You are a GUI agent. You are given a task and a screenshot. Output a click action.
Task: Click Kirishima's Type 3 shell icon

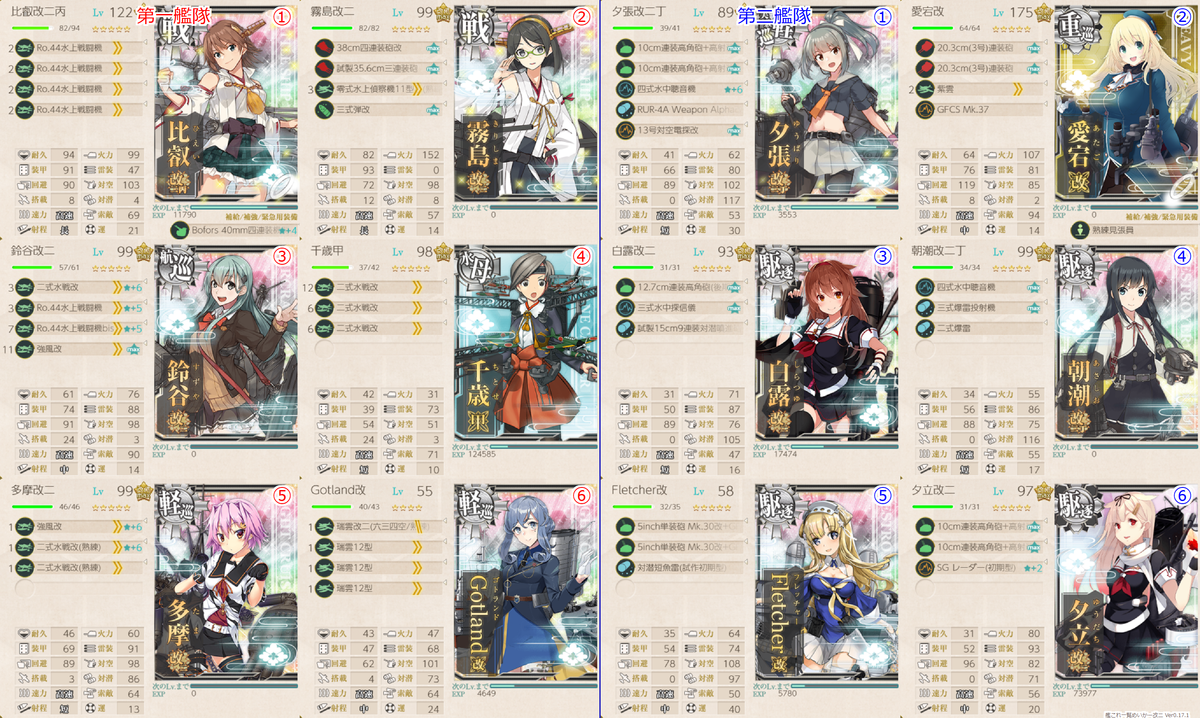[323, 108]
